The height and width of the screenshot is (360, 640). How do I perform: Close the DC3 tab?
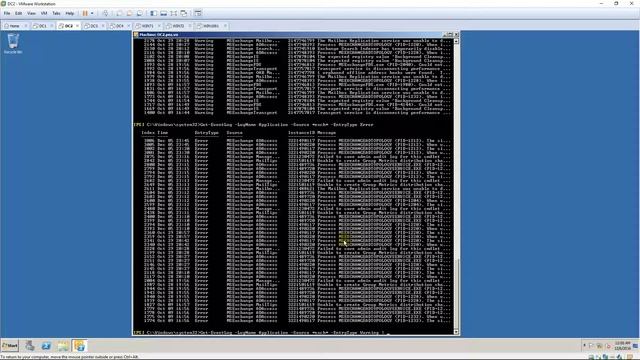[x=103, y=26]
